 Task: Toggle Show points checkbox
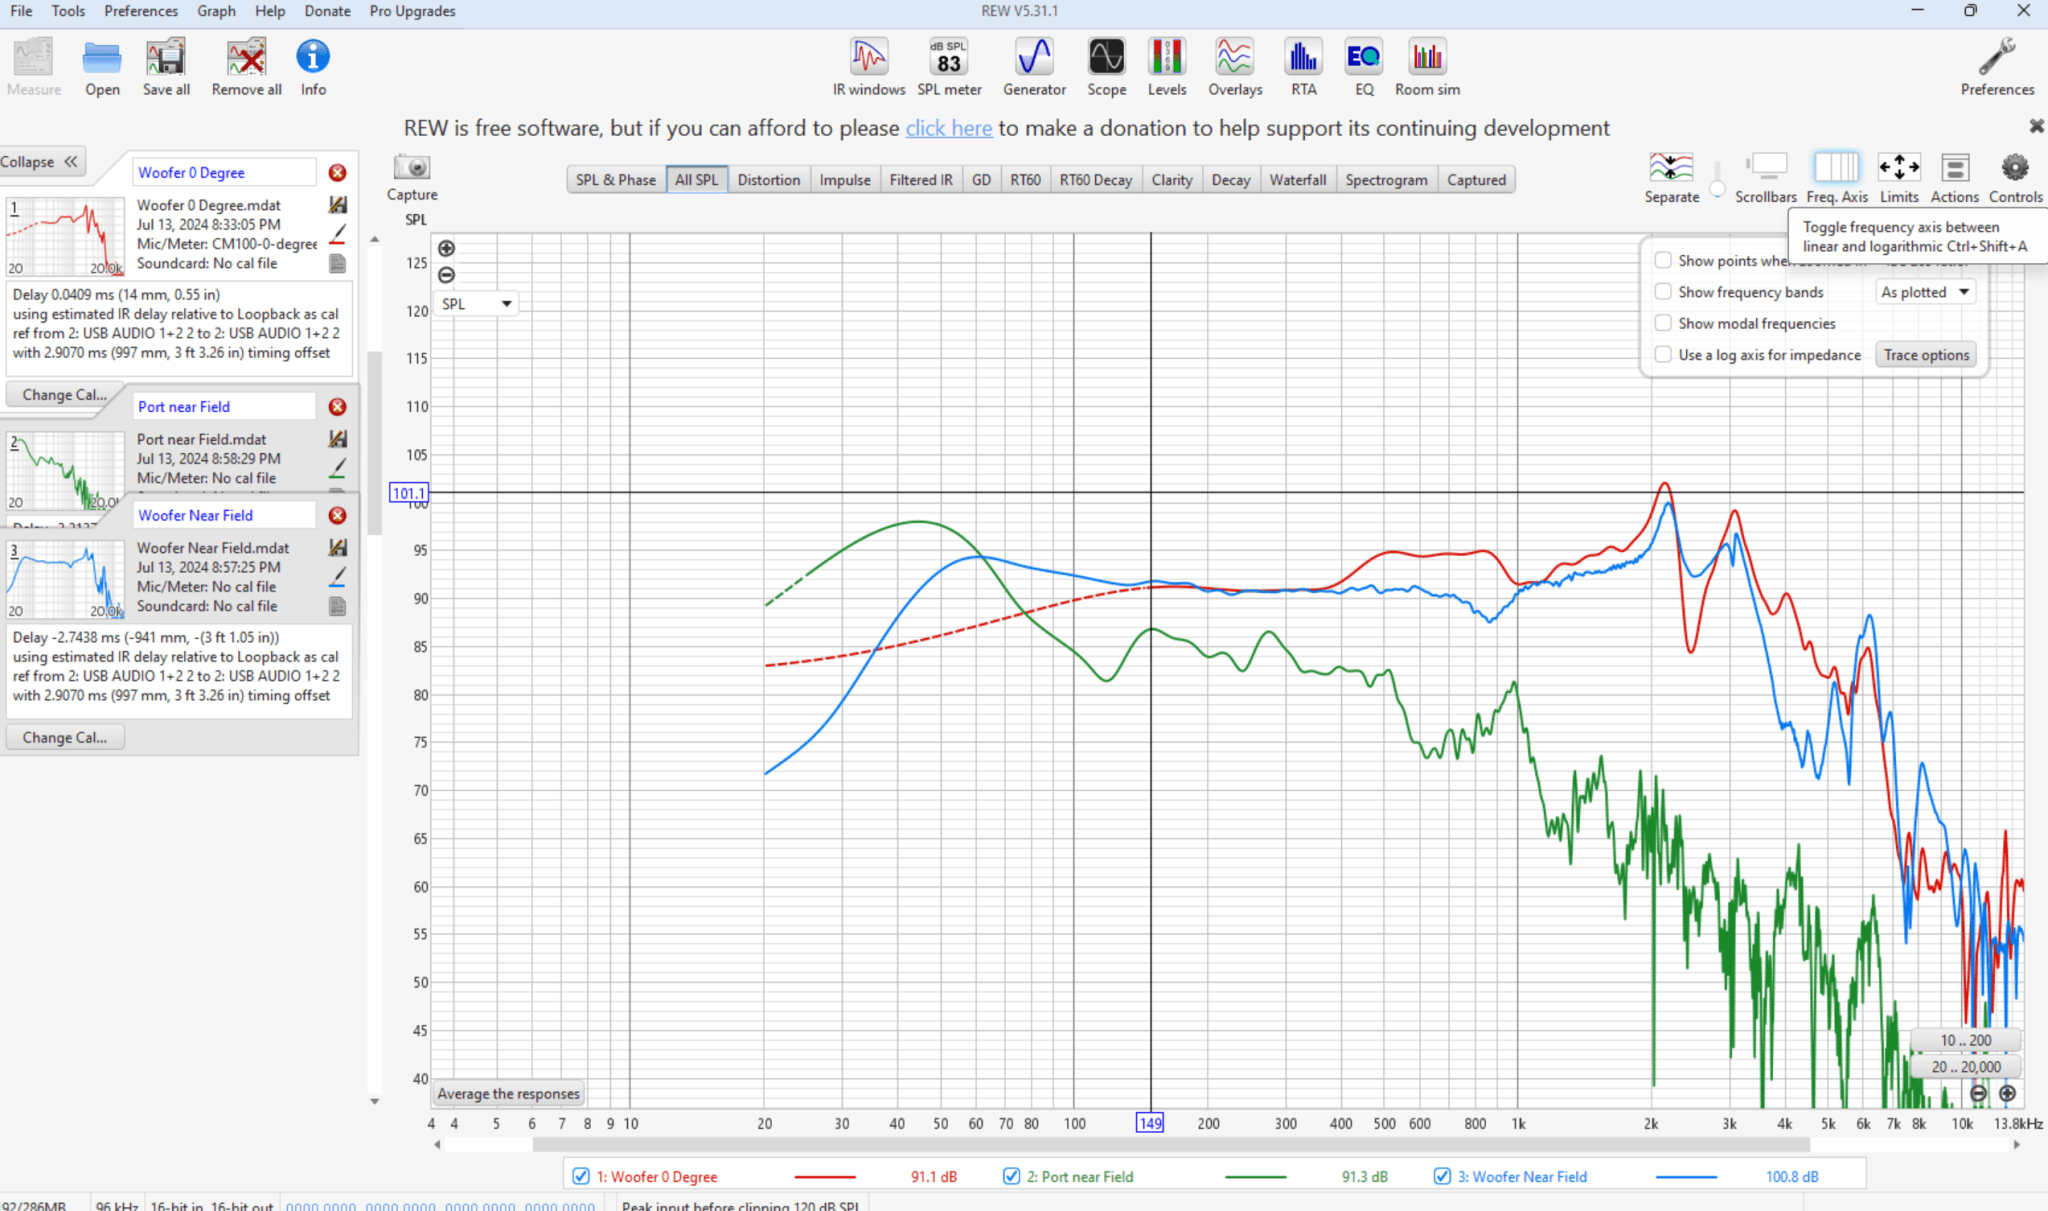1663,260
